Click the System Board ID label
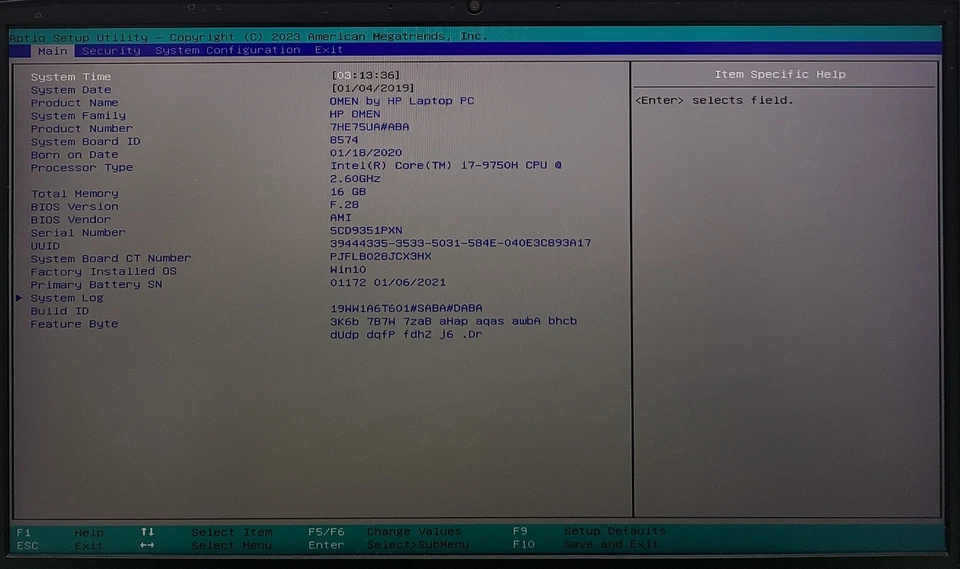This screenshot has width=960, height=569. tap(86, 141)
